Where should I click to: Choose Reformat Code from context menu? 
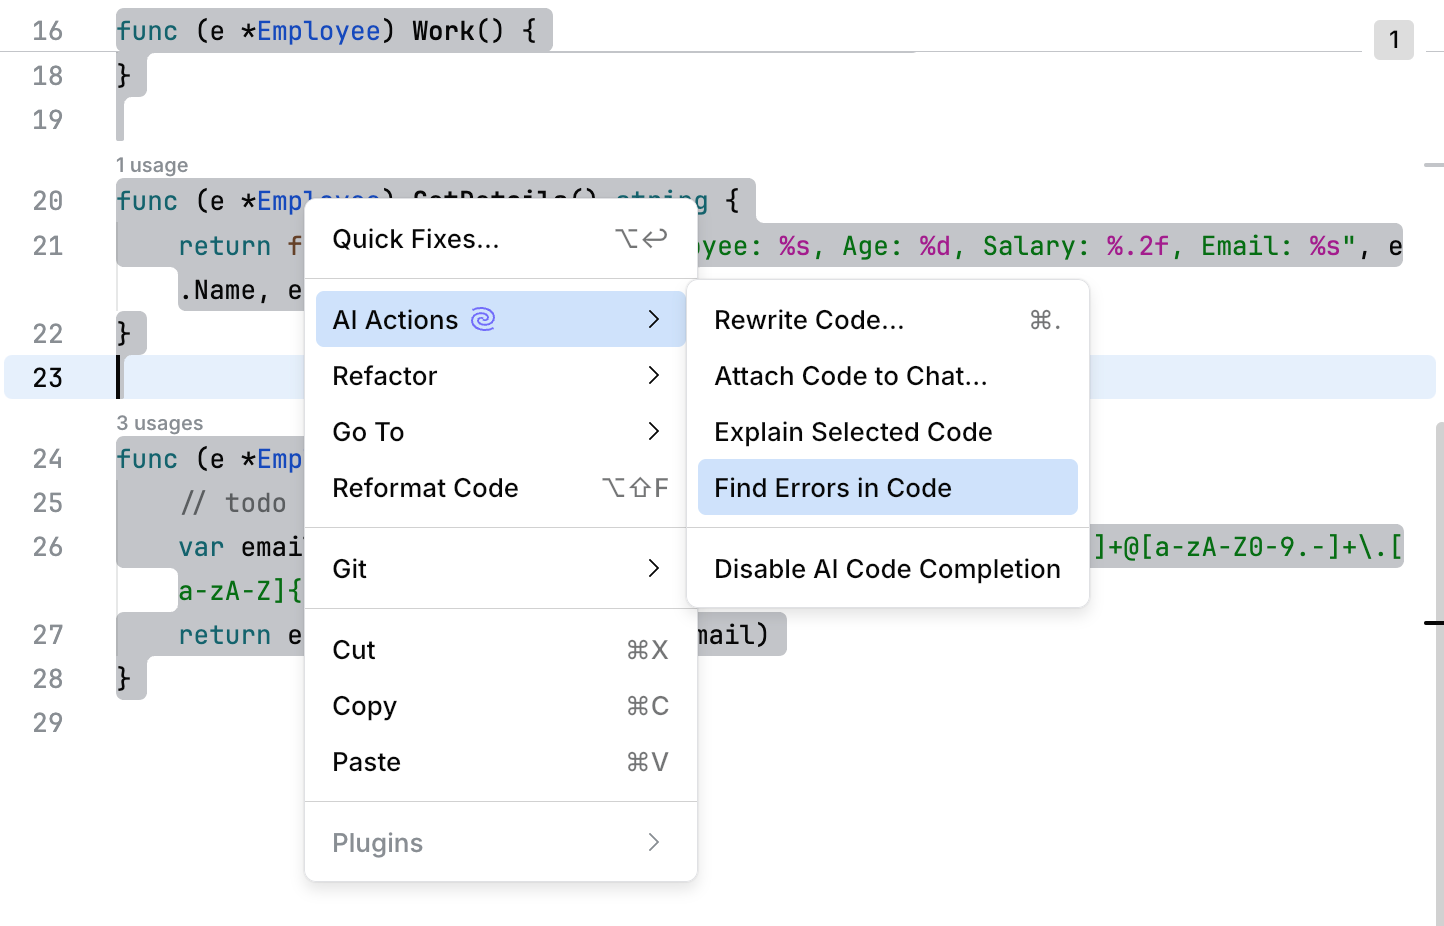[500, 487]
